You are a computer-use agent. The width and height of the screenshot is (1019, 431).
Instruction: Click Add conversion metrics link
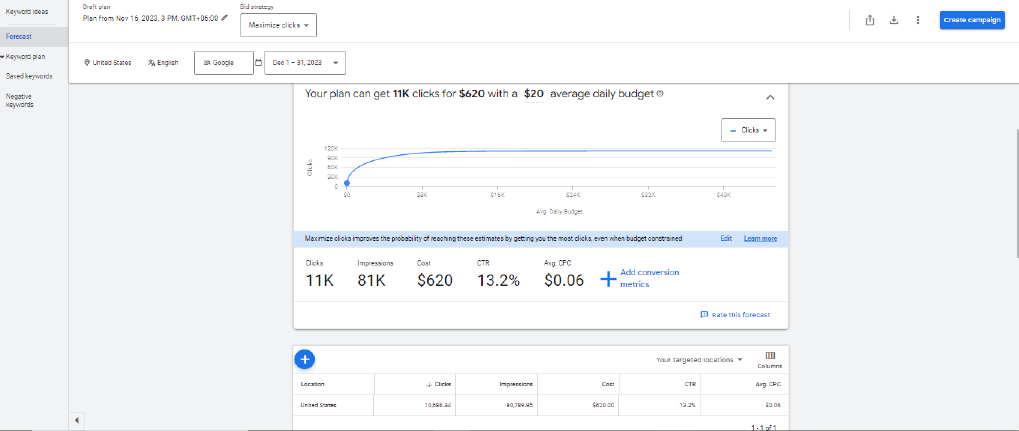[649, 278]
